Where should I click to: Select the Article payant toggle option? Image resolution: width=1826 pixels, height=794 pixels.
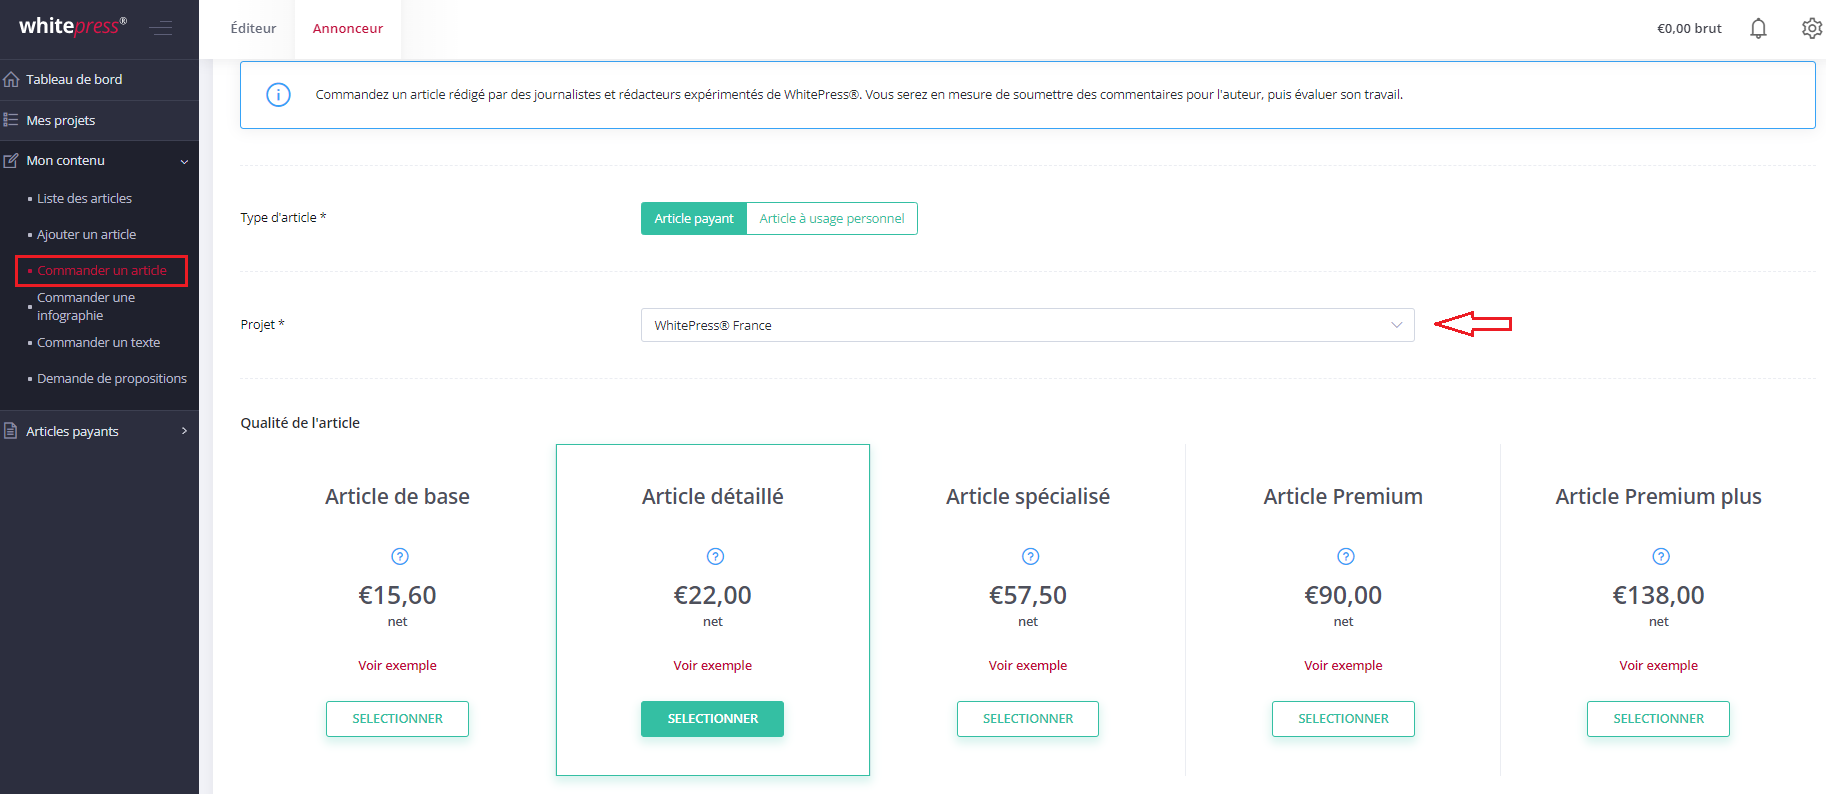[694, 219]
